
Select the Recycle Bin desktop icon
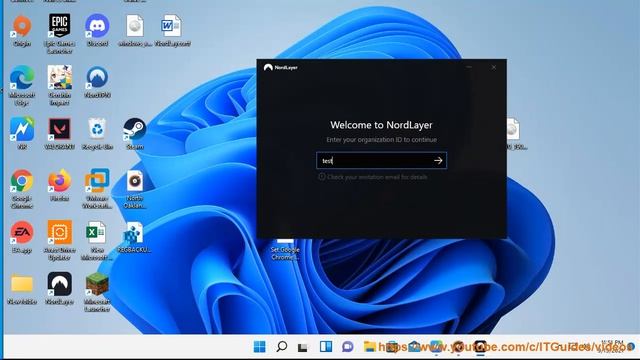click(97, 133)
